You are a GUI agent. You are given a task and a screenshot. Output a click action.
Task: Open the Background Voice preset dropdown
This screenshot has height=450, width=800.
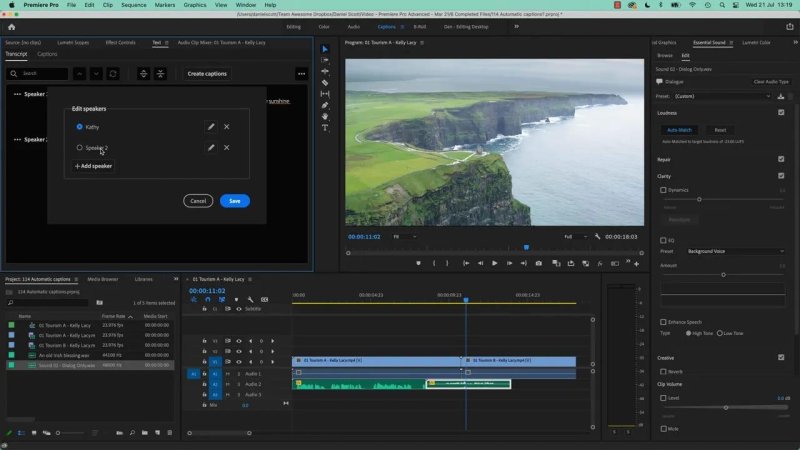(x=735, y=251)
